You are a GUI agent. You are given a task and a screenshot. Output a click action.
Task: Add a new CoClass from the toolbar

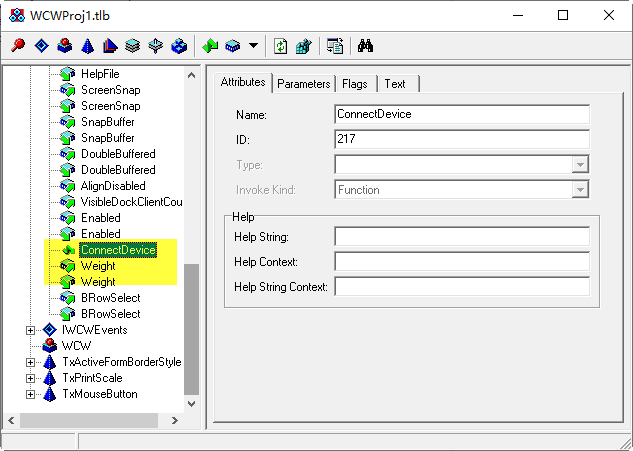click(65, 46)
